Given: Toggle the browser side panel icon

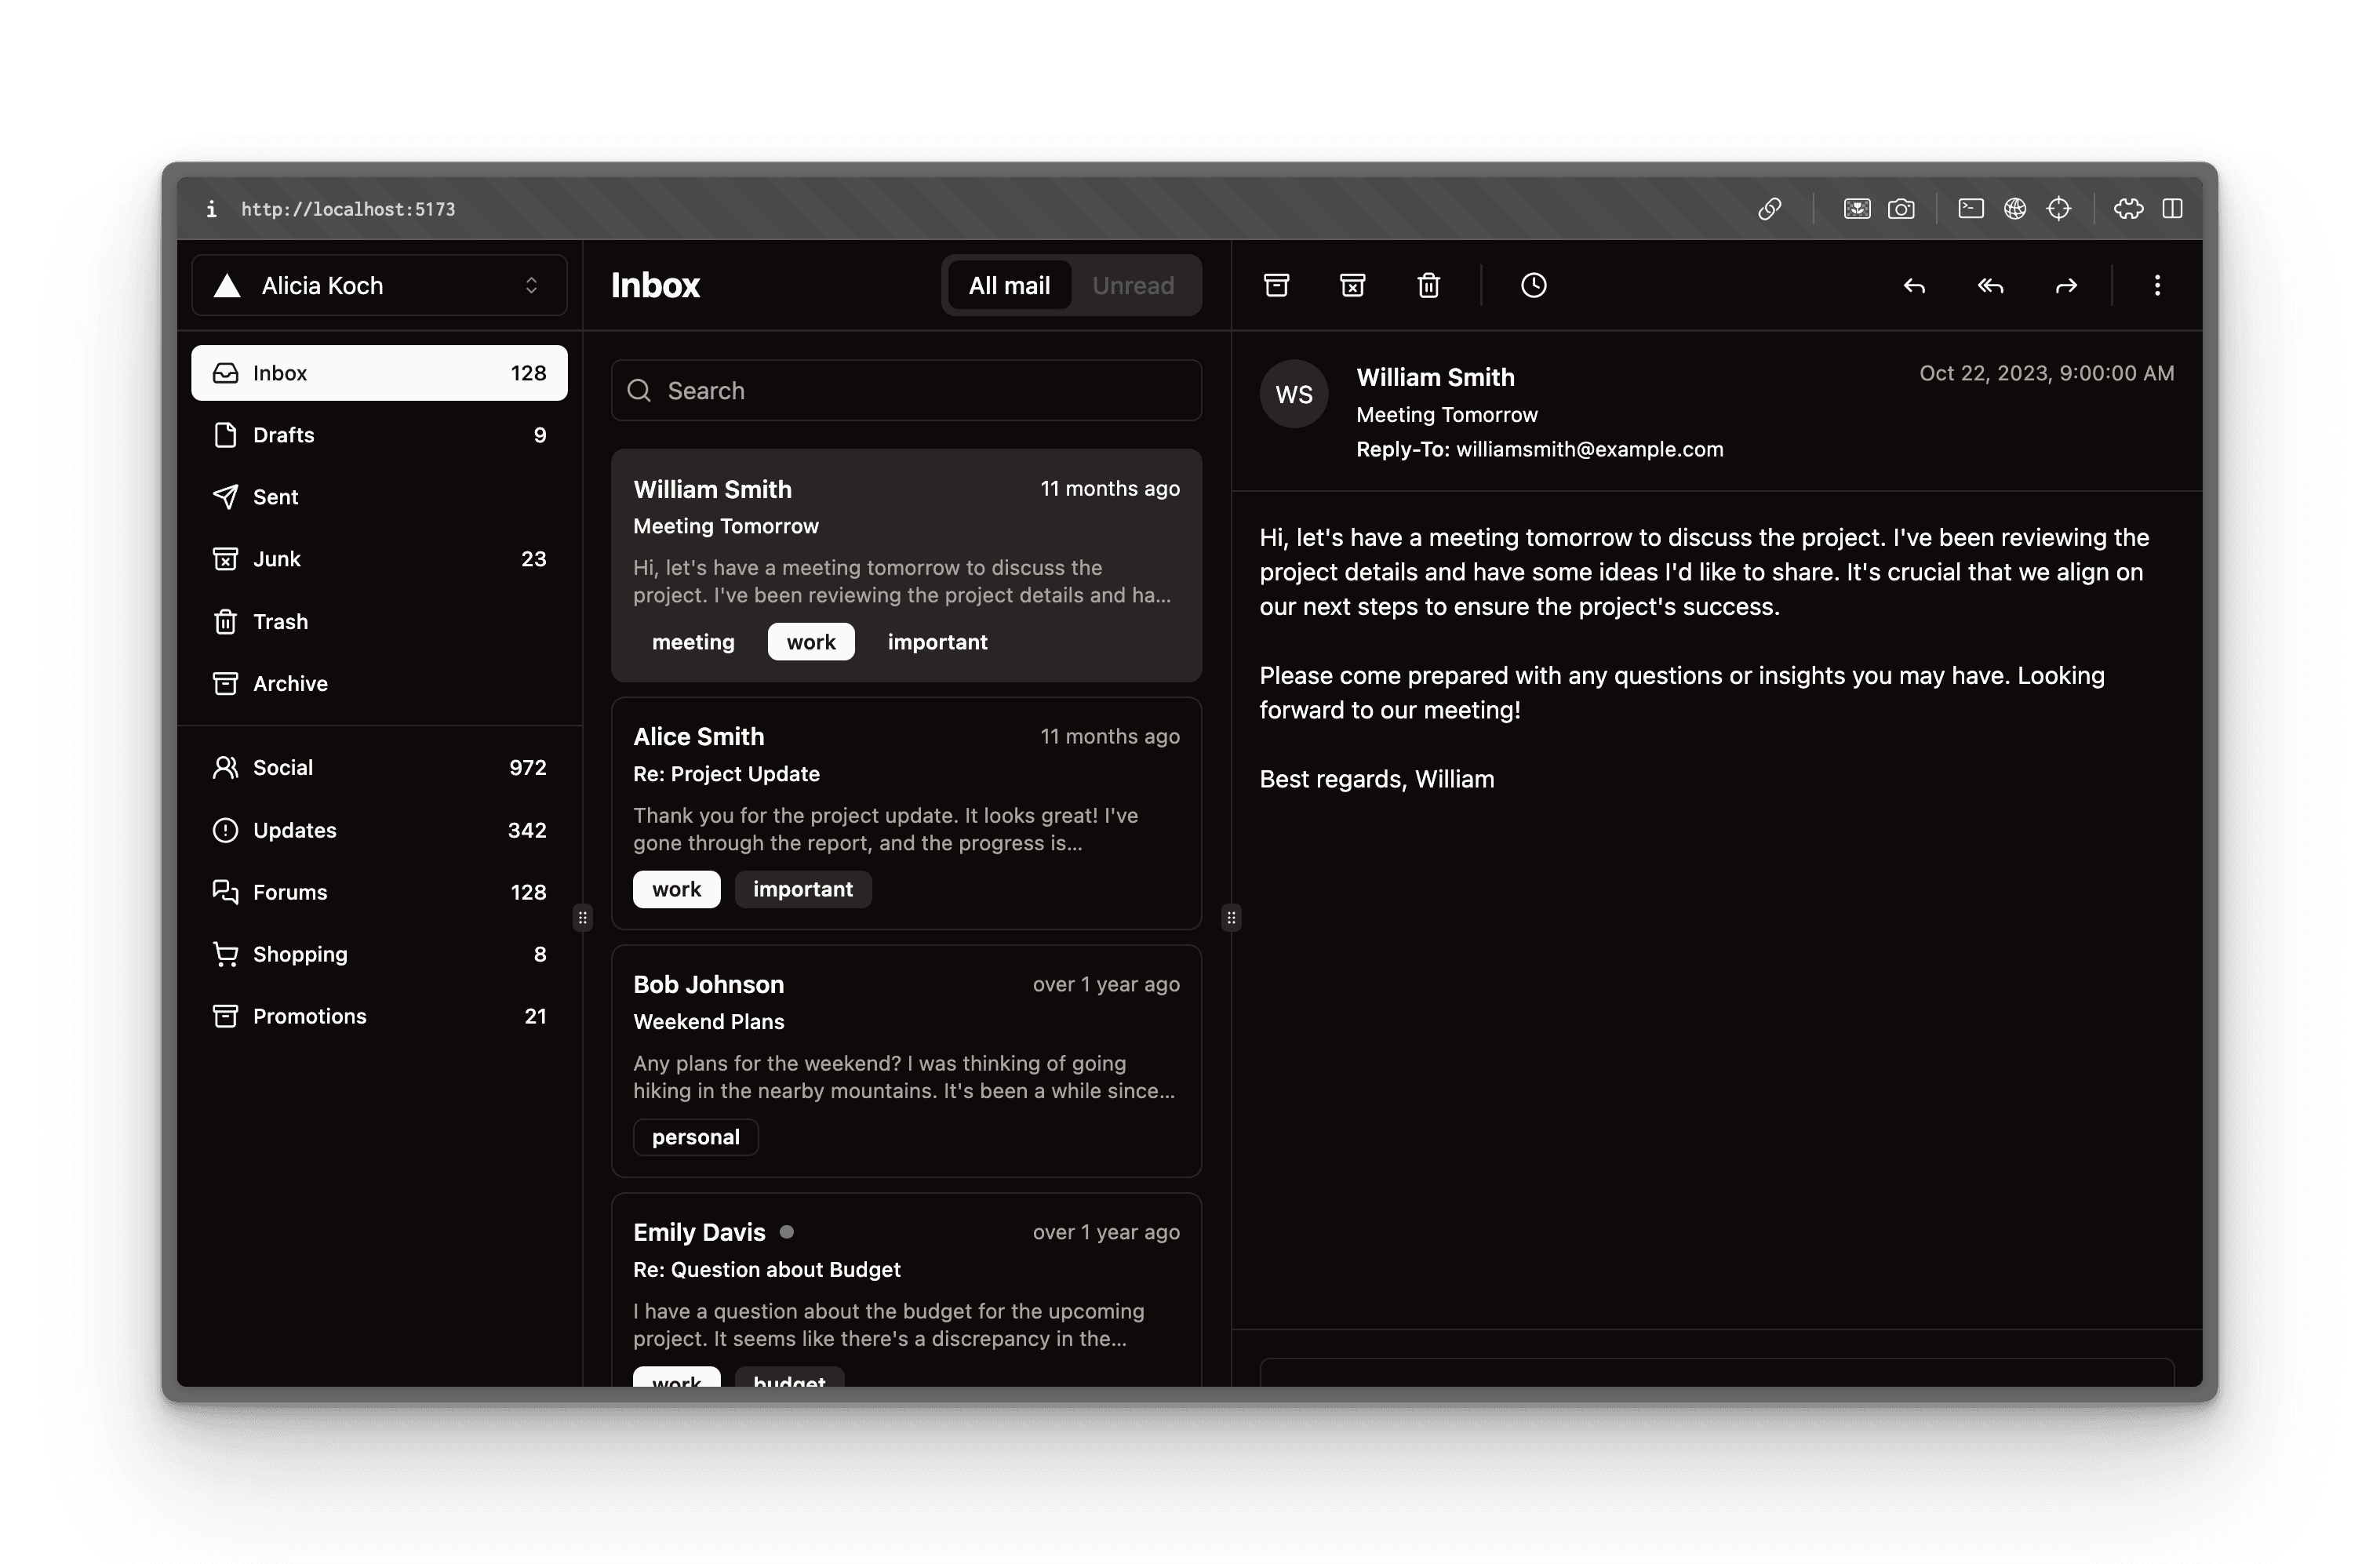Looking at the screenshot, I should 2172,209.
